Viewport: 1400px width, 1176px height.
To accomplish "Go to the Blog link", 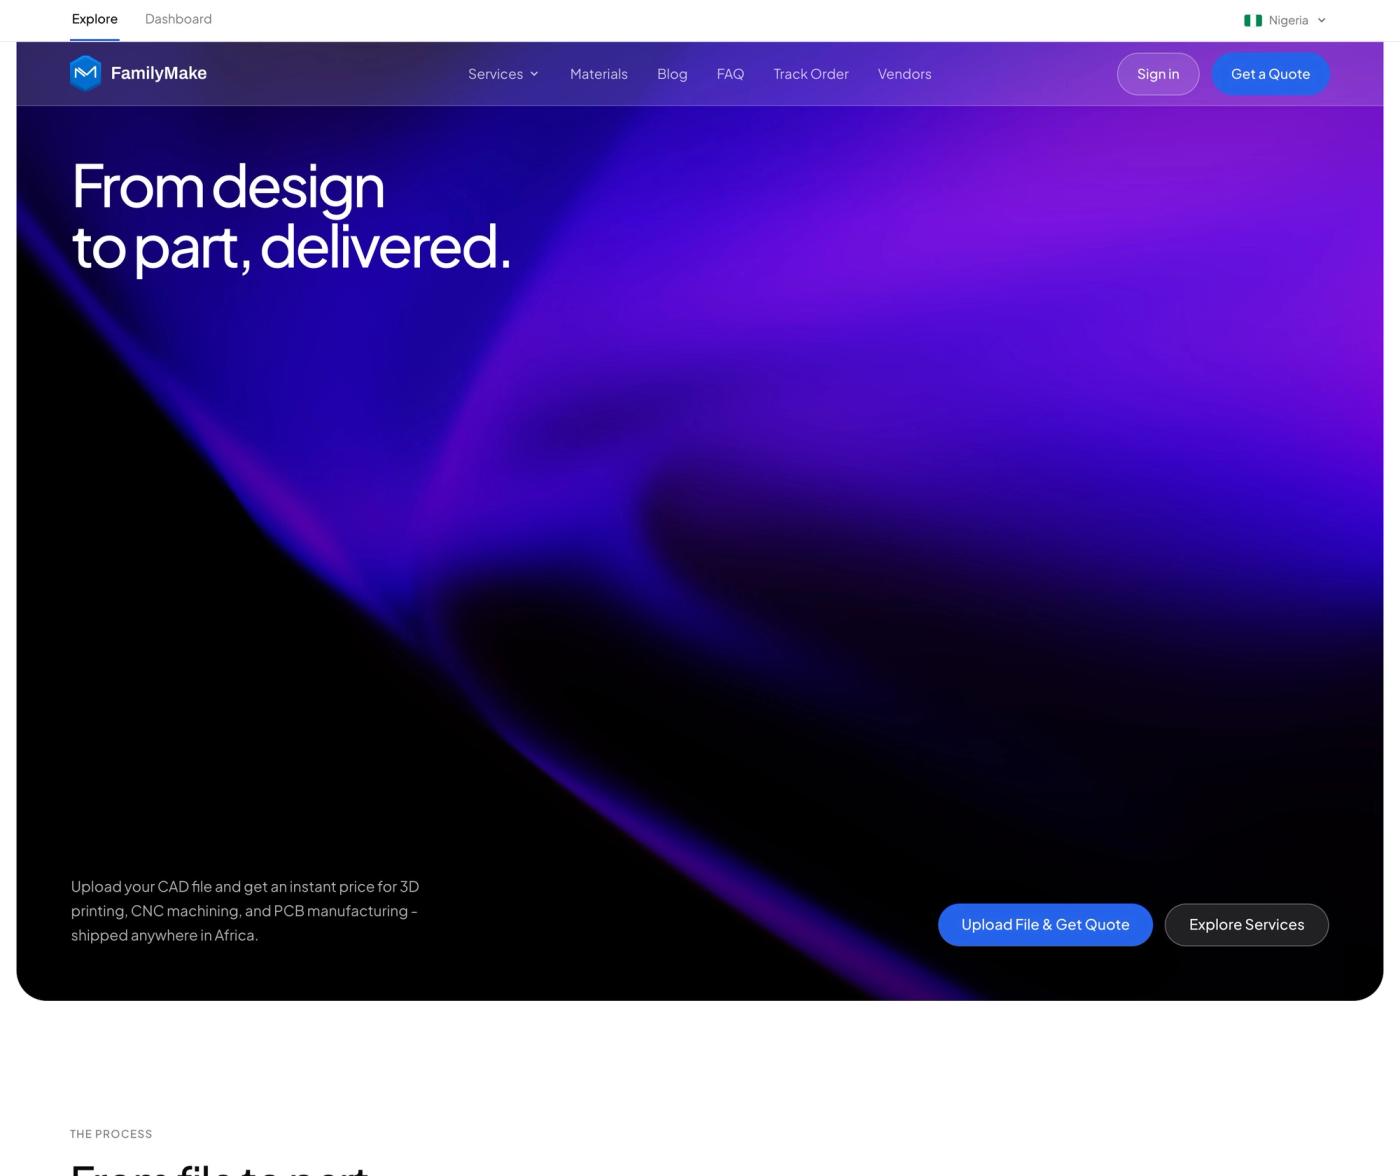I will pos(672,74).
